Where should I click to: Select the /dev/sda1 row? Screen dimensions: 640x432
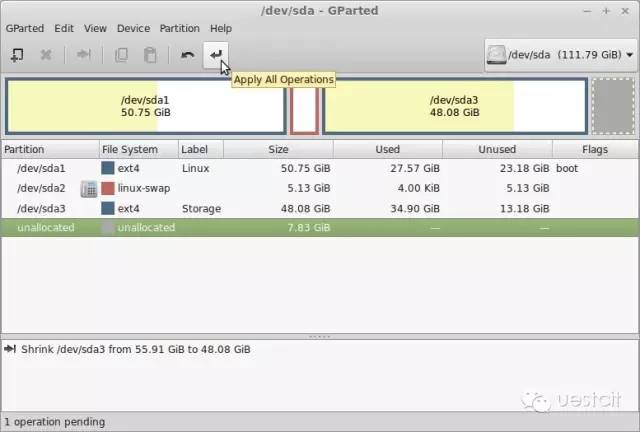click(320, 168)
